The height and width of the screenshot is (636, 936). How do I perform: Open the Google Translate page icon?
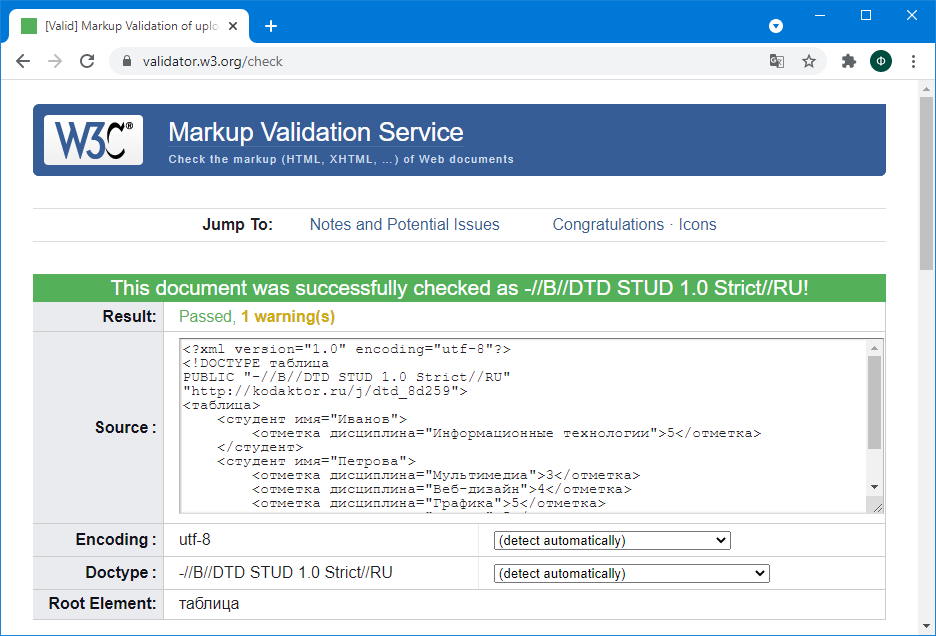[777, 61]
